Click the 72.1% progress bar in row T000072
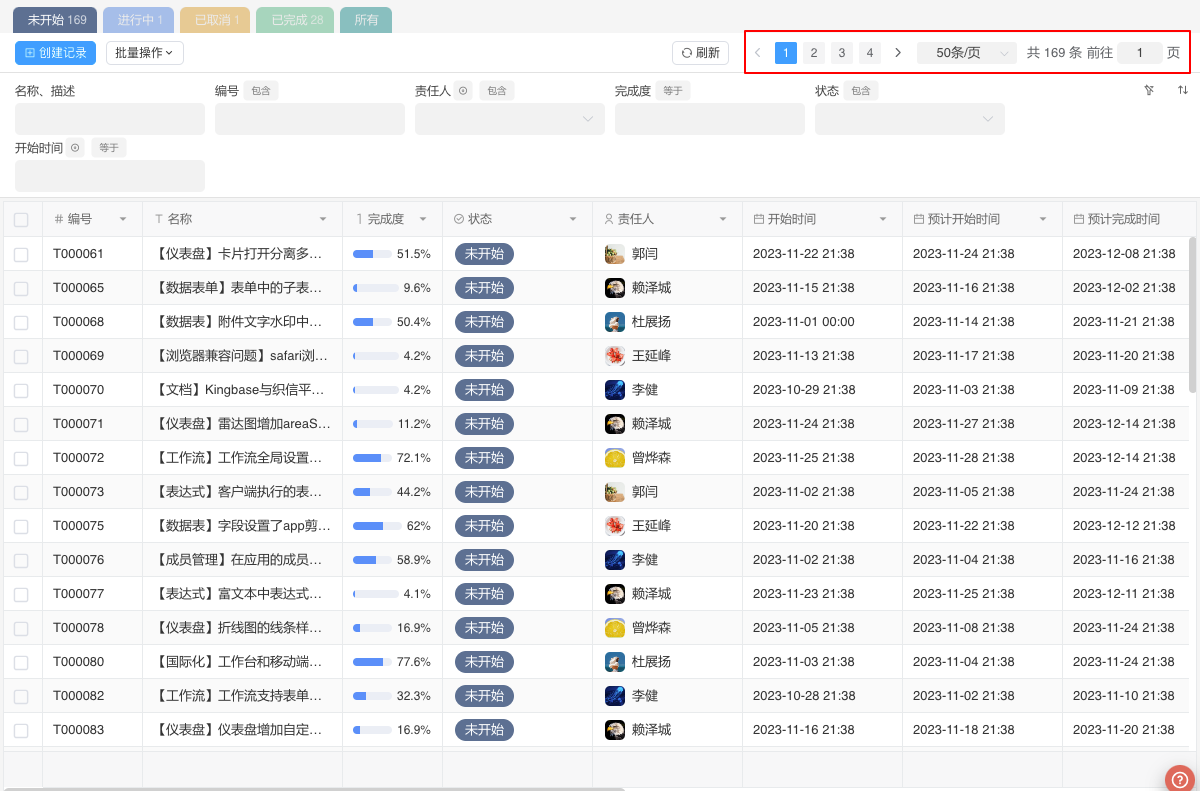This screenshot has width=1200, height=791. click(x=372, y=458)
